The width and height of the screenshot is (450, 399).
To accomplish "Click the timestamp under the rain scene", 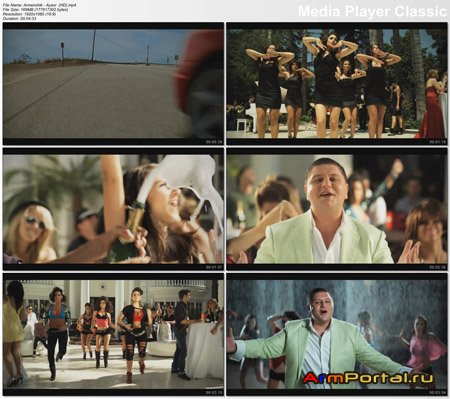I will (438, 393).
